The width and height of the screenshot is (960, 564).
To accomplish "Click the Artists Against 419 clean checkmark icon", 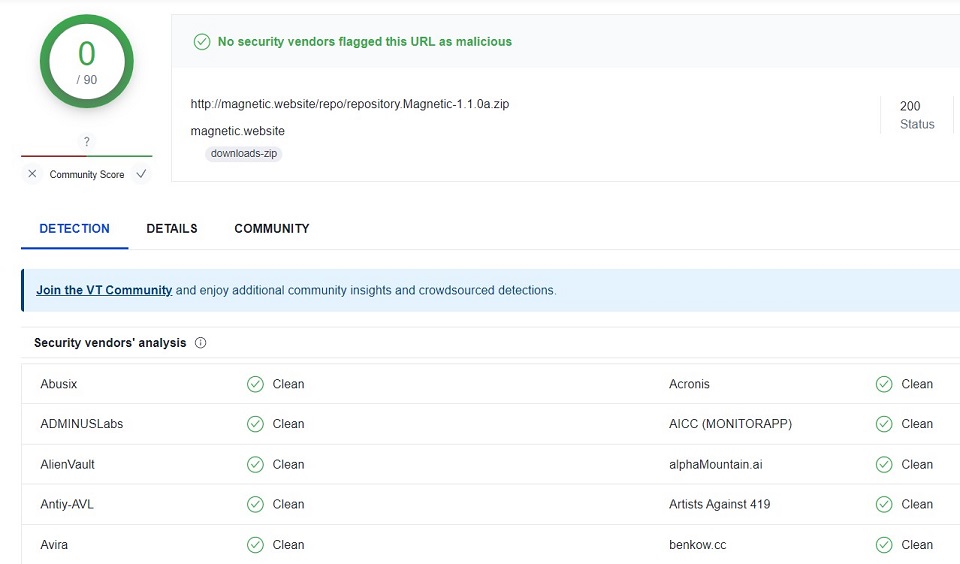I will [884, 504].
